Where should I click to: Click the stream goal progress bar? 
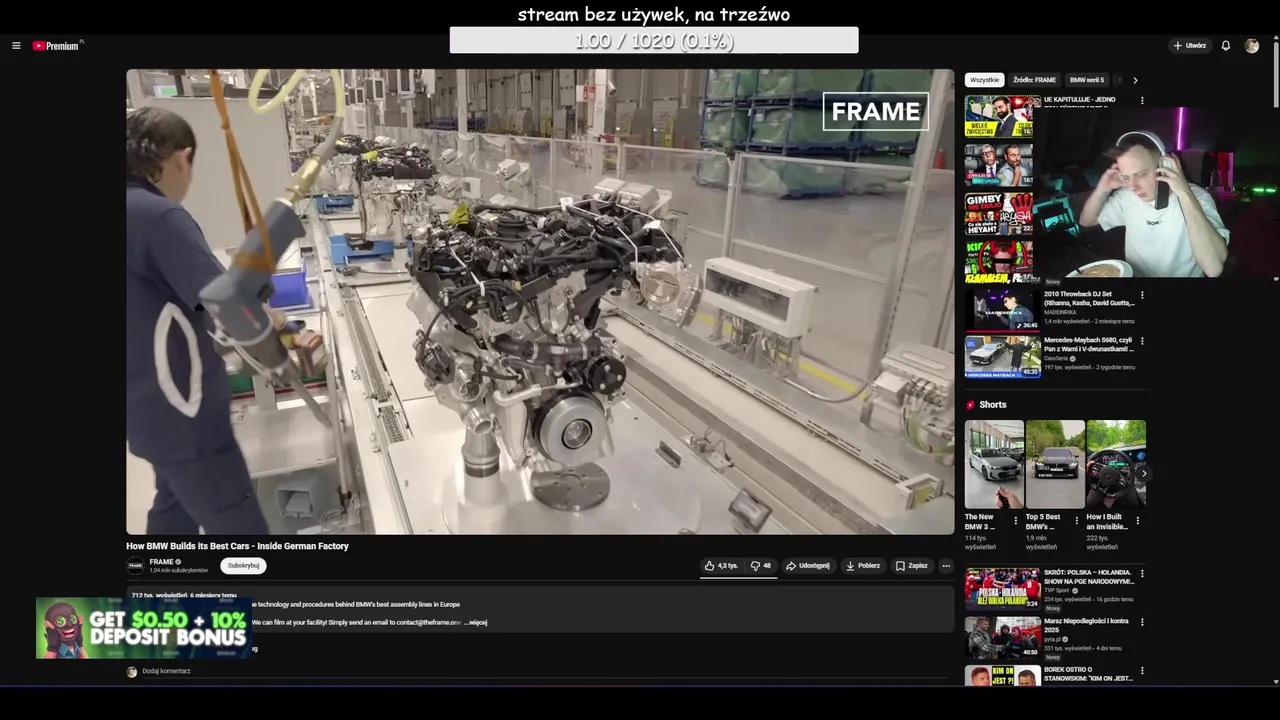(654, 40)
